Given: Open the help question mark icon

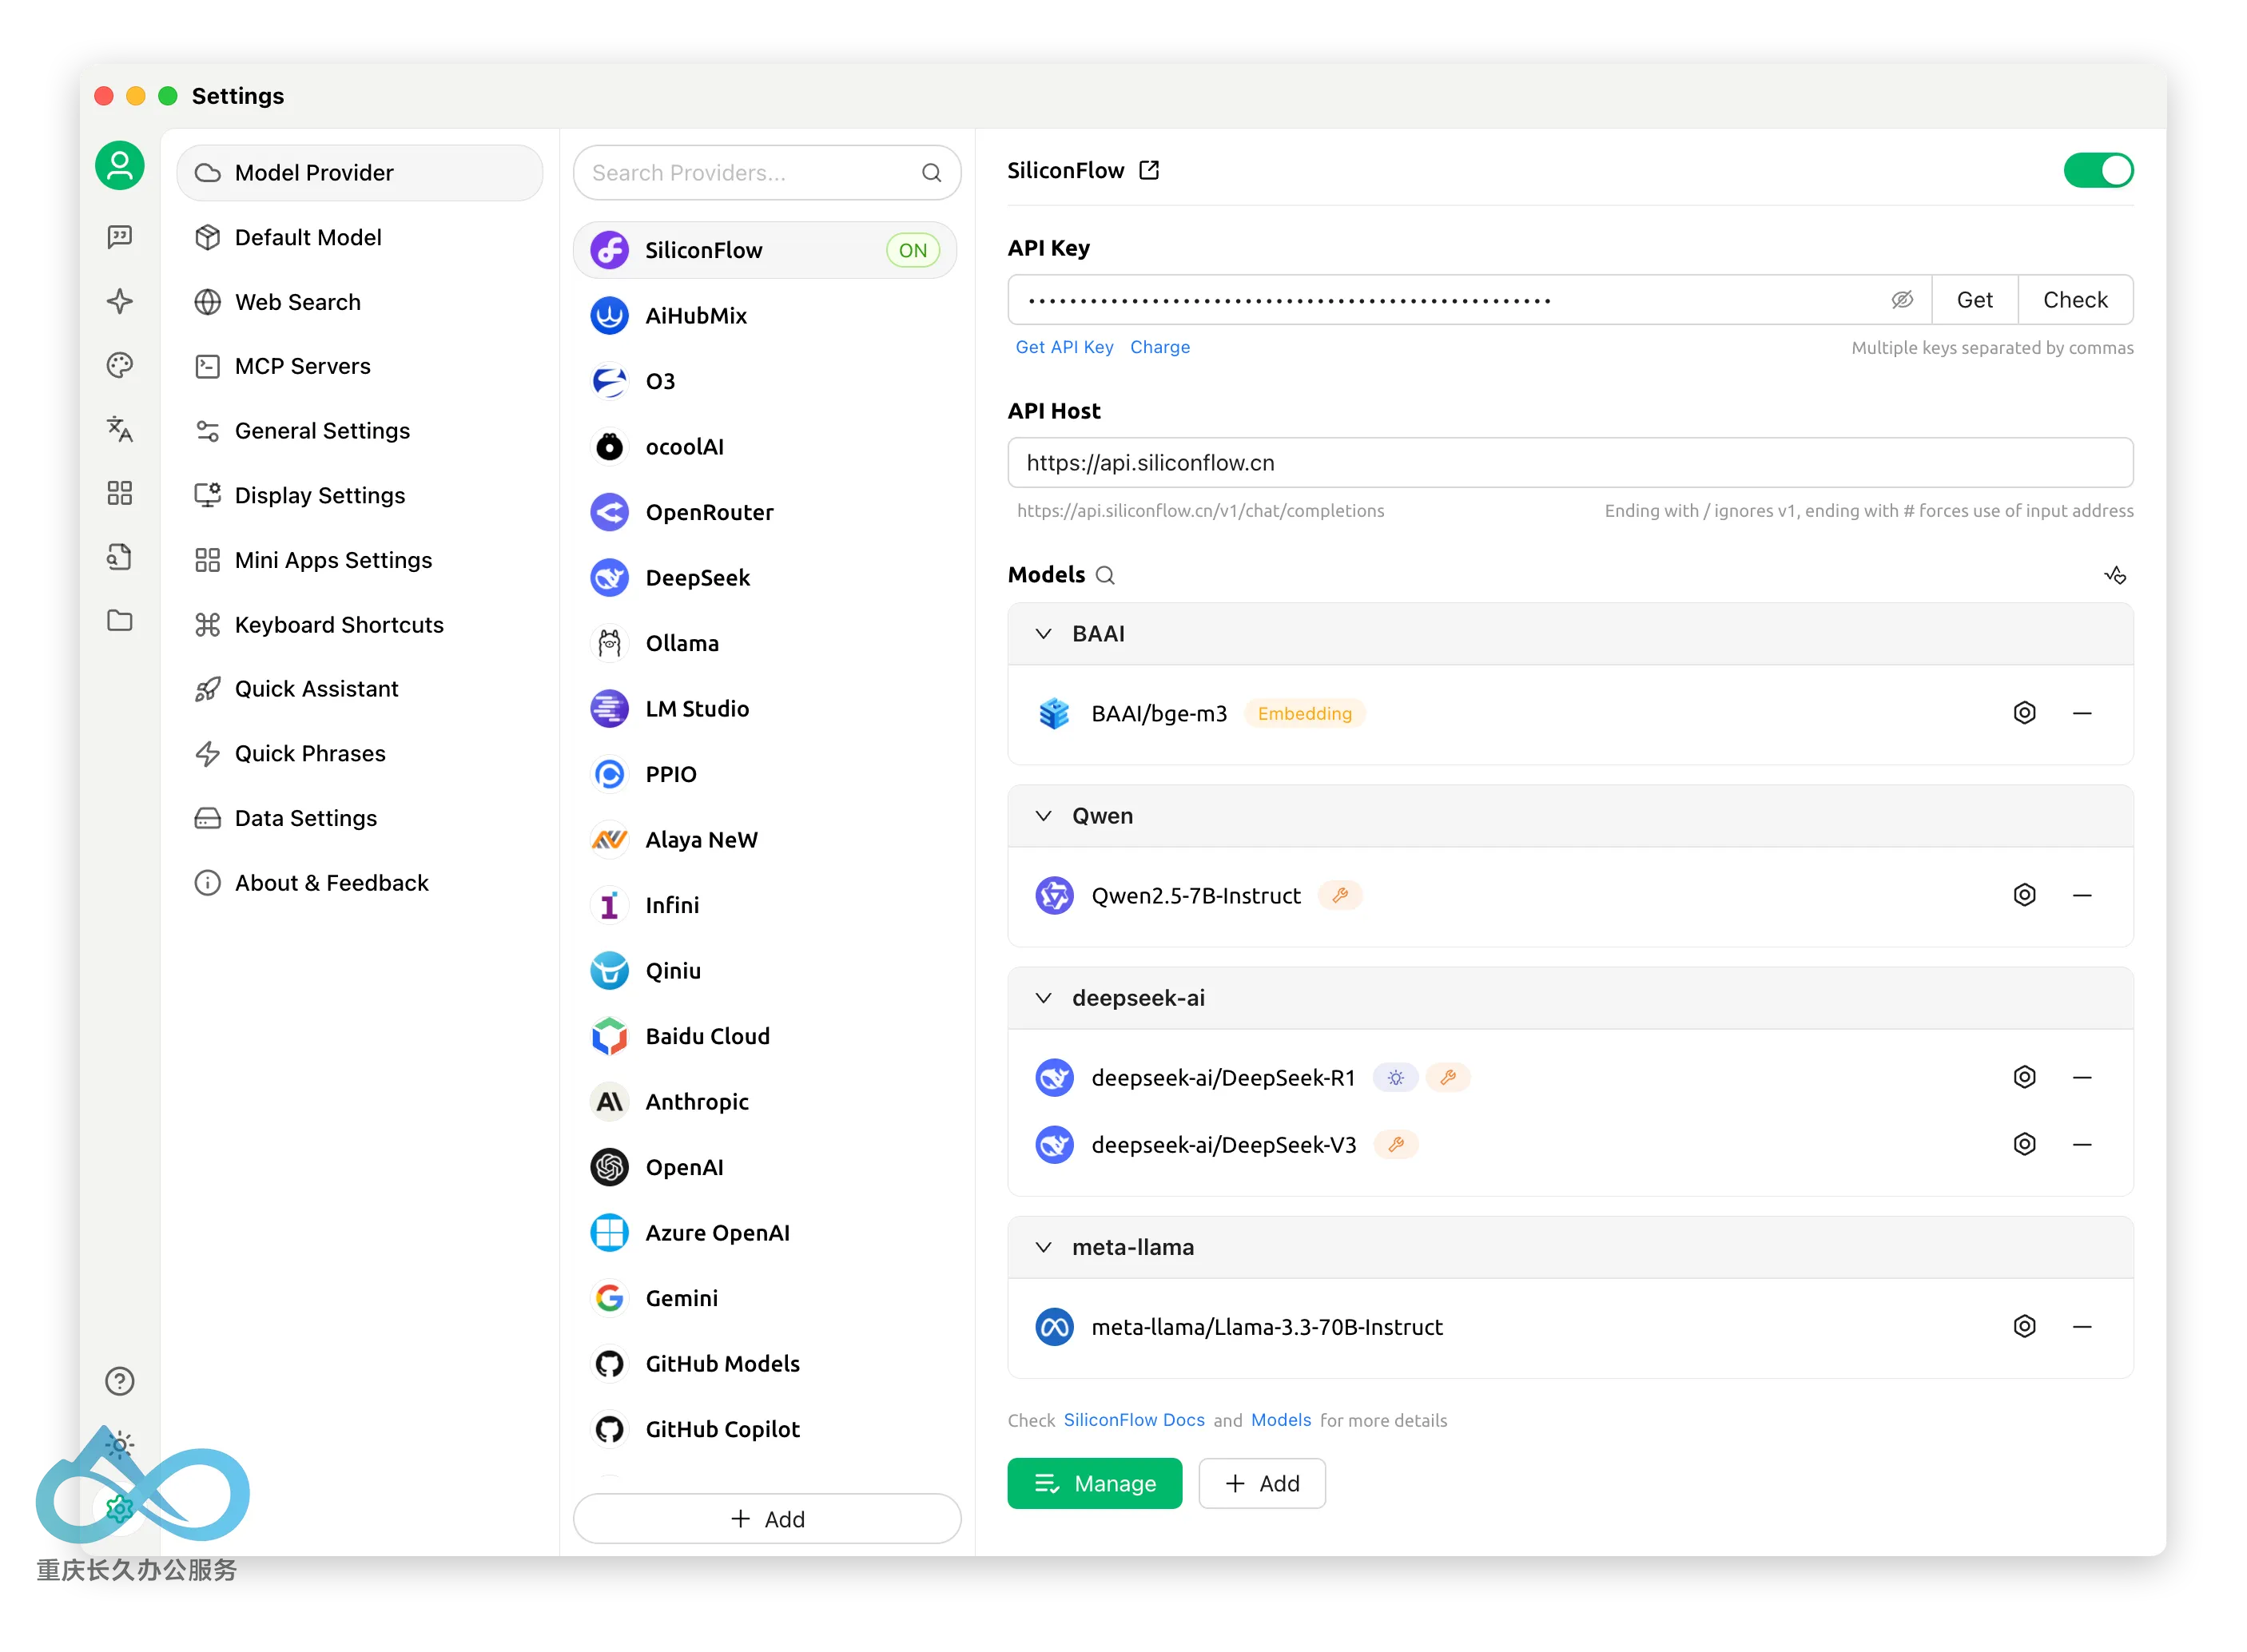Looking at the screenshot, I should (x=120, y=1381).
